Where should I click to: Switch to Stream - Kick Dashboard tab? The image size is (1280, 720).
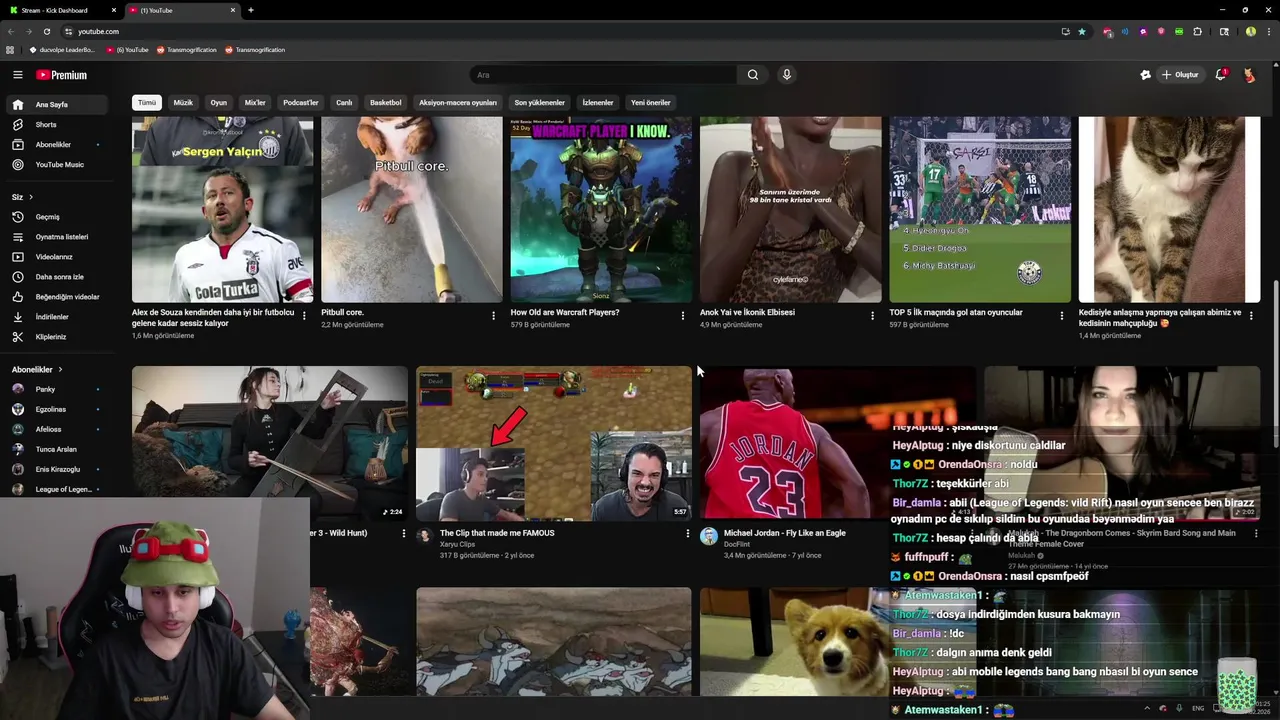[x=60, y=10]
